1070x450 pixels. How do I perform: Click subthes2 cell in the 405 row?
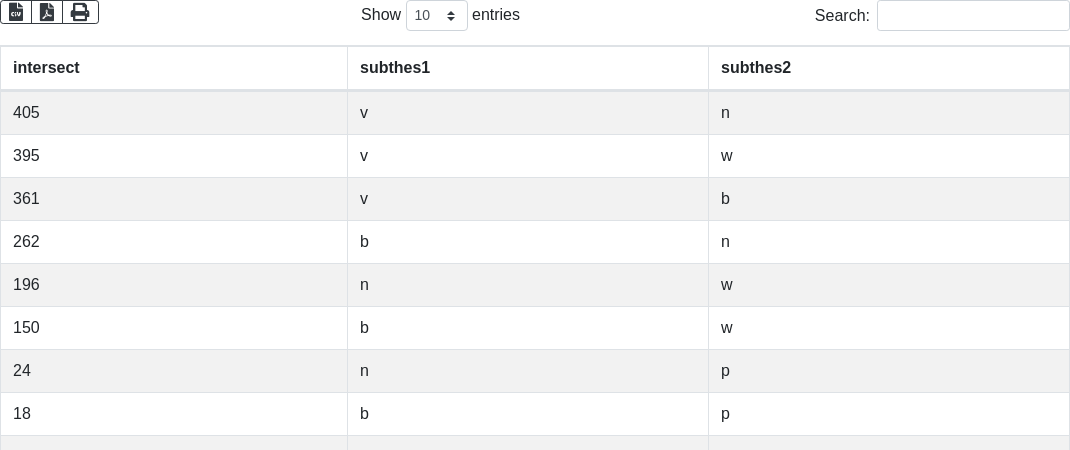click(x=725, y=113)
